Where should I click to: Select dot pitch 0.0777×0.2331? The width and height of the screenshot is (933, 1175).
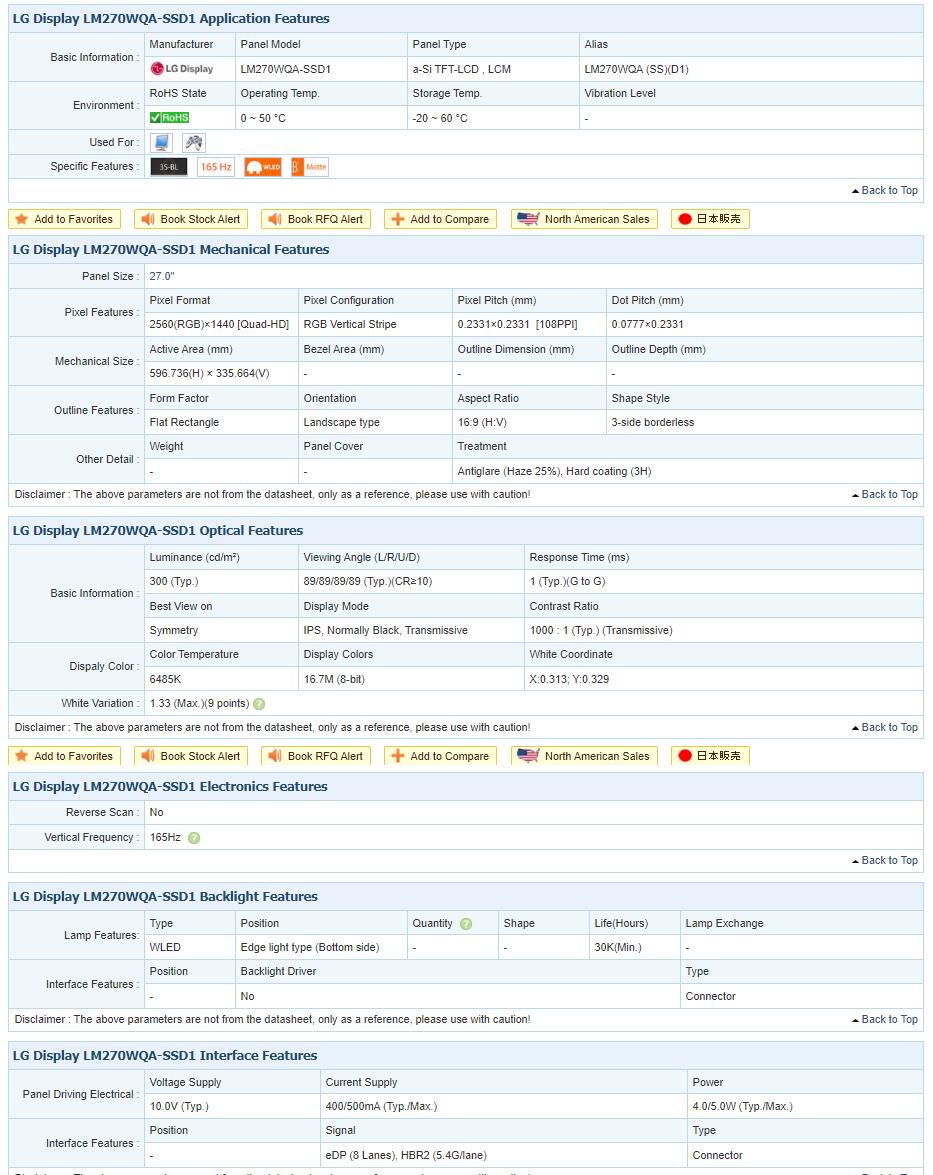click(x=647, y=324)
